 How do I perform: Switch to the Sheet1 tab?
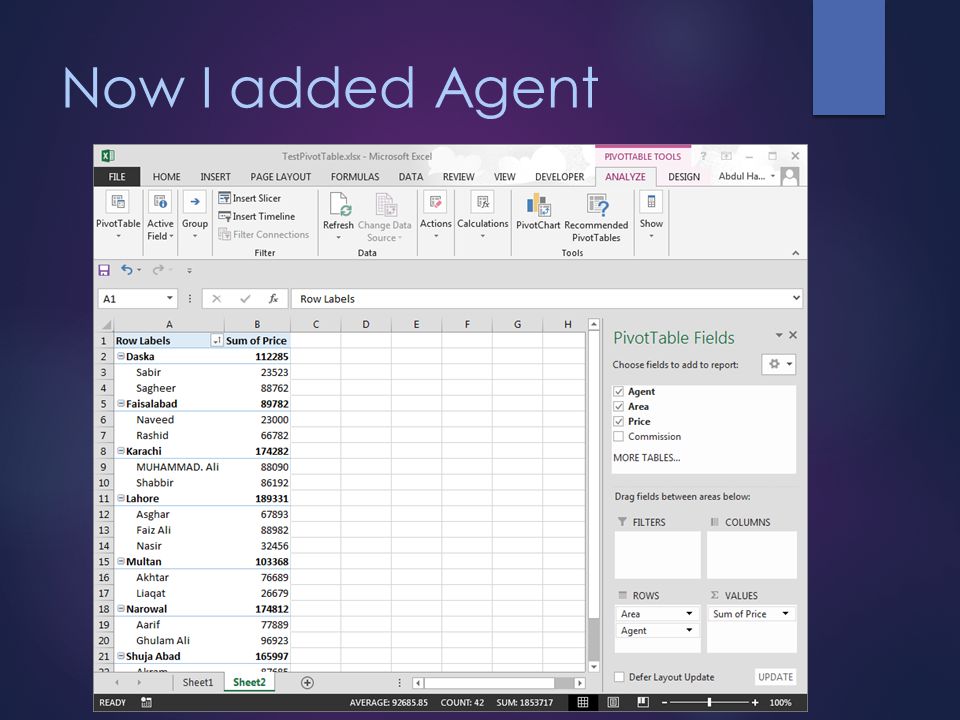coord(198,682)
